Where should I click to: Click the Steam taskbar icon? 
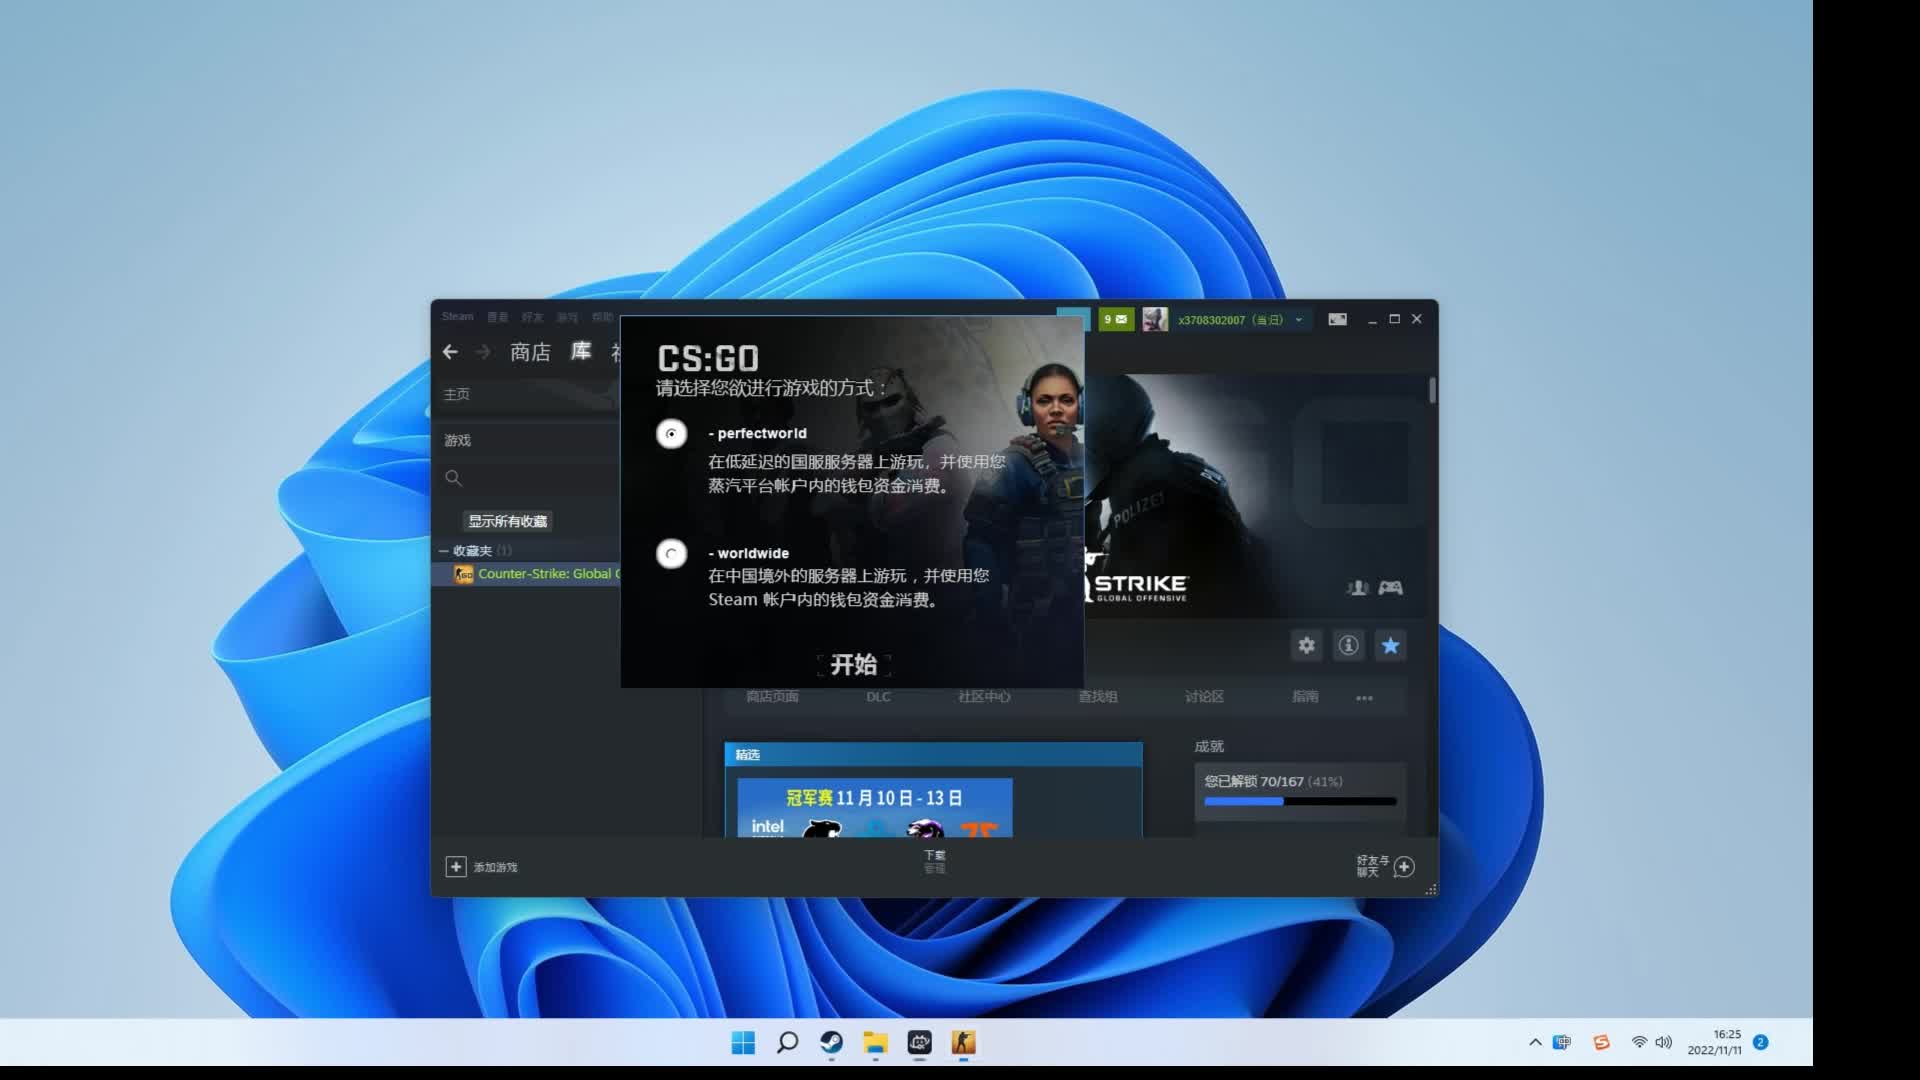pos(831,1043)
